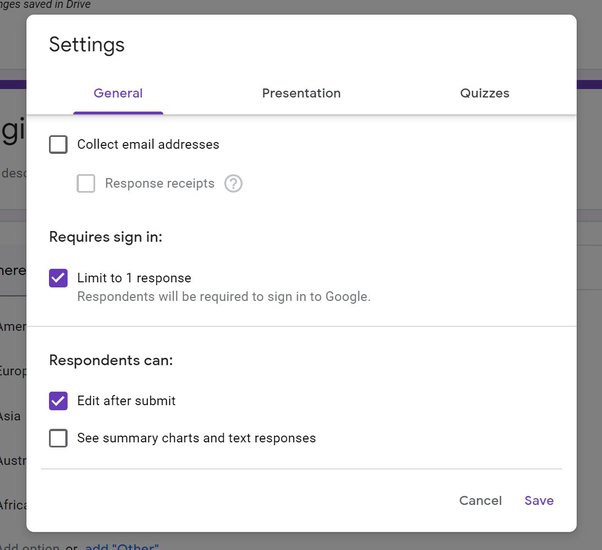Click the "Edit after submit" label text
602x550 pixels.
[126, 401]
